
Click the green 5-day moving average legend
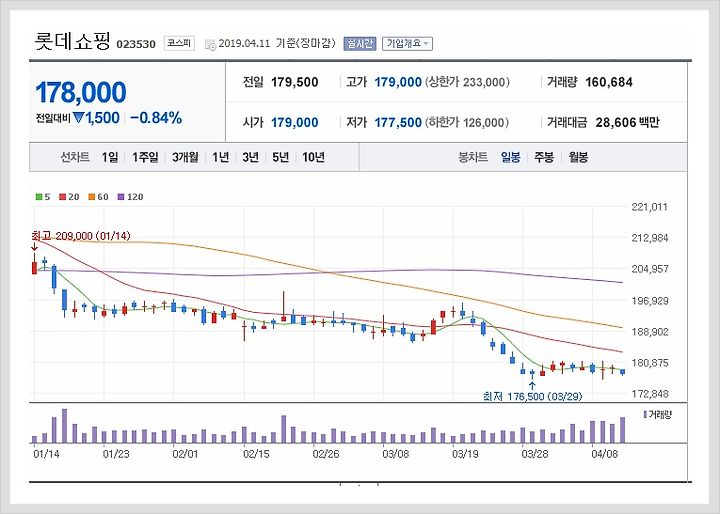(43, 197)
